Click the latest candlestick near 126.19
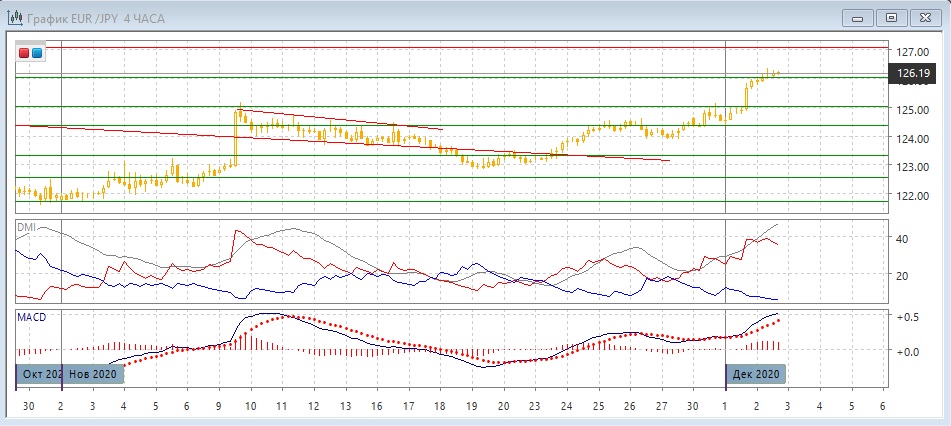 tap(776, 72)
